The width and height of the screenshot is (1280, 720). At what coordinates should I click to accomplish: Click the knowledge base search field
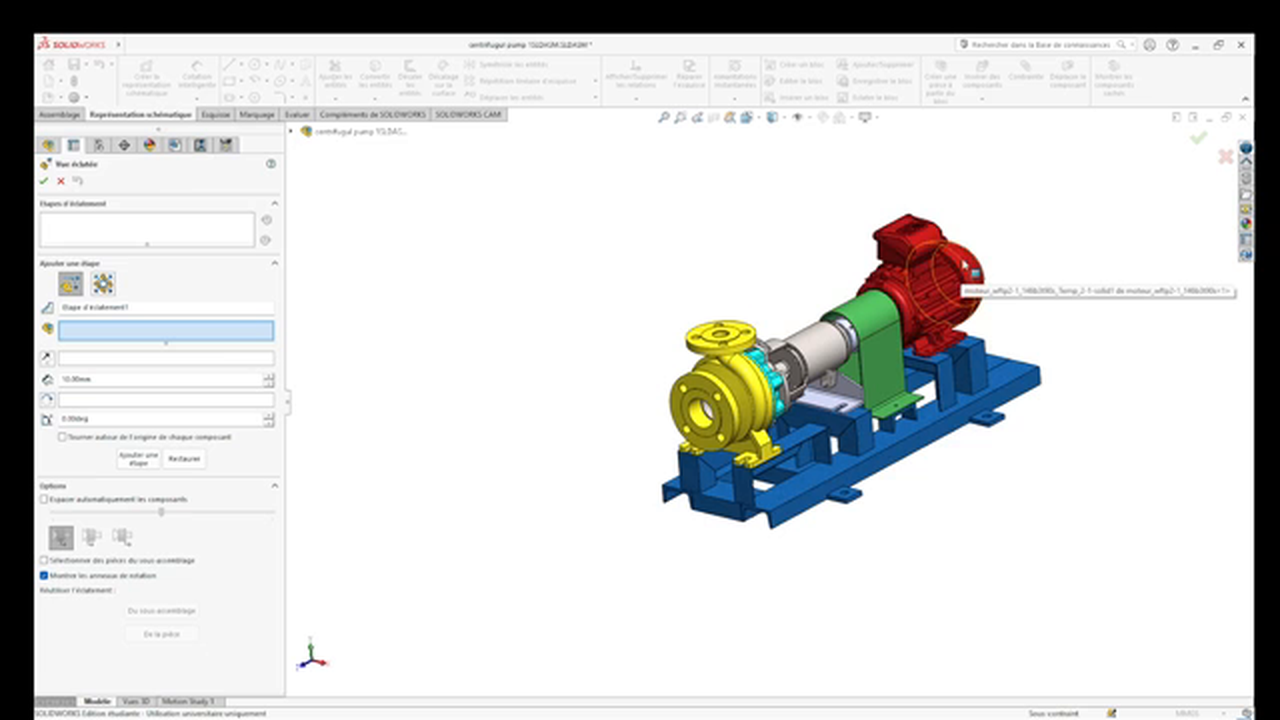pyautogui.click(x=1040, y=45)
